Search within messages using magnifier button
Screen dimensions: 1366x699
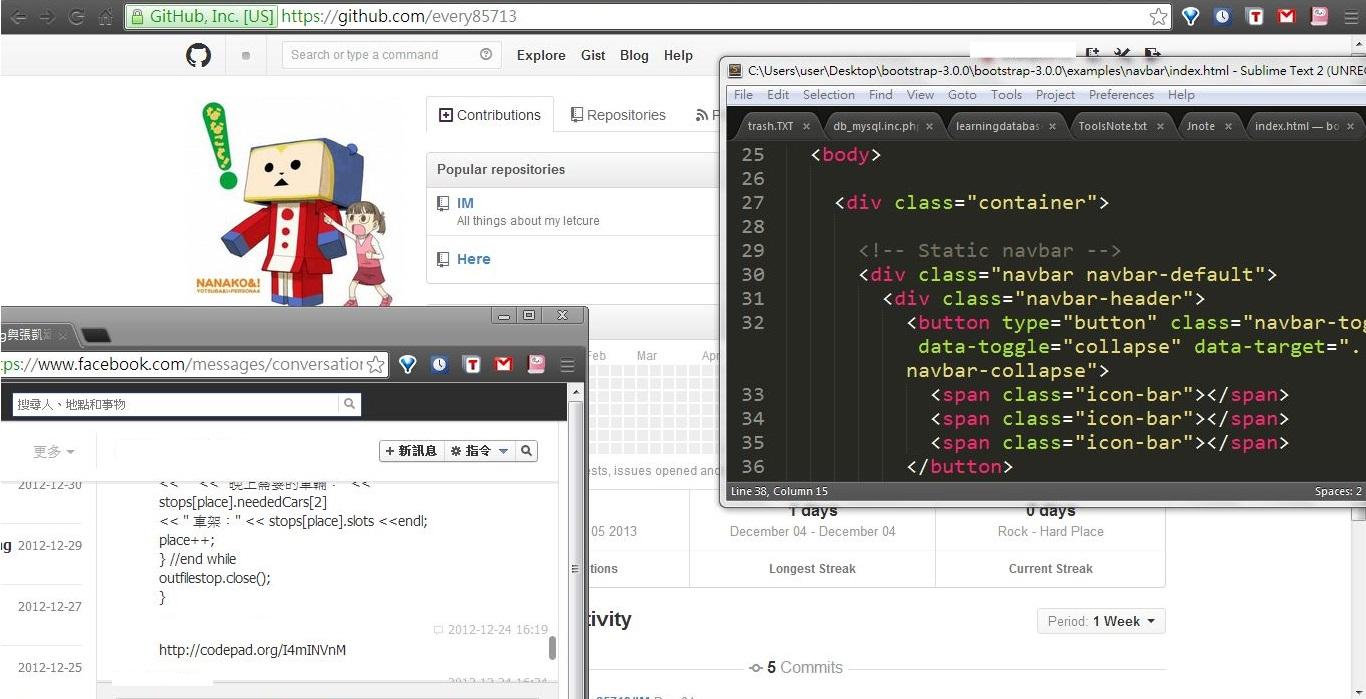click(x=527, y=451)
